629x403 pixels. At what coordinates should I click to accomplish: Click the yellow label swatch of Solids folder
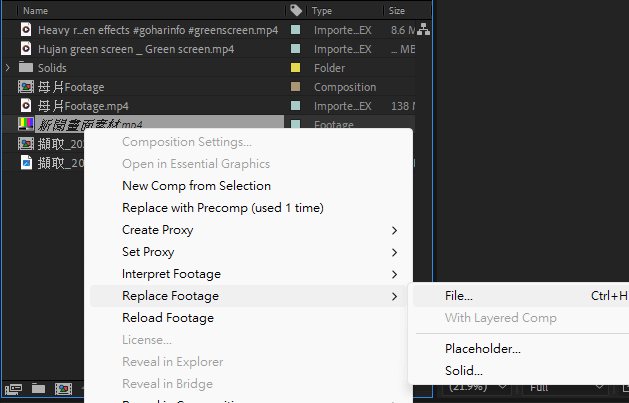click(296, 68)
